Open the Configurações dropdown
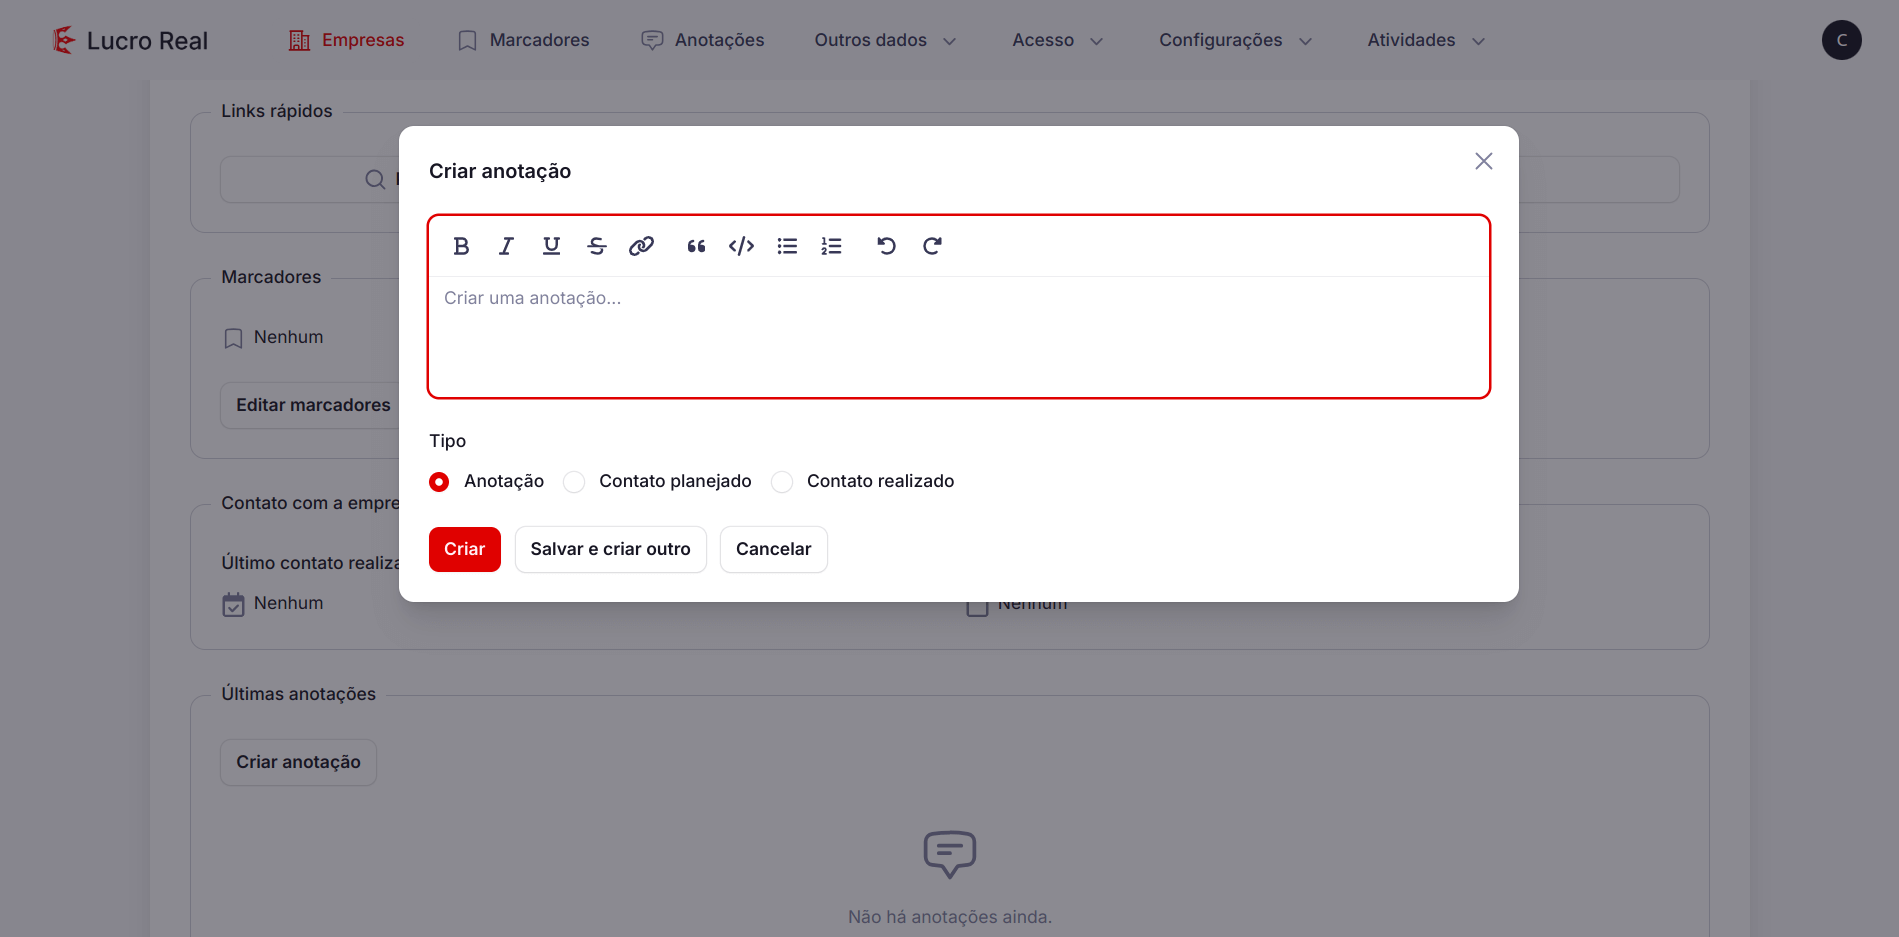 tap(1235, 40)
